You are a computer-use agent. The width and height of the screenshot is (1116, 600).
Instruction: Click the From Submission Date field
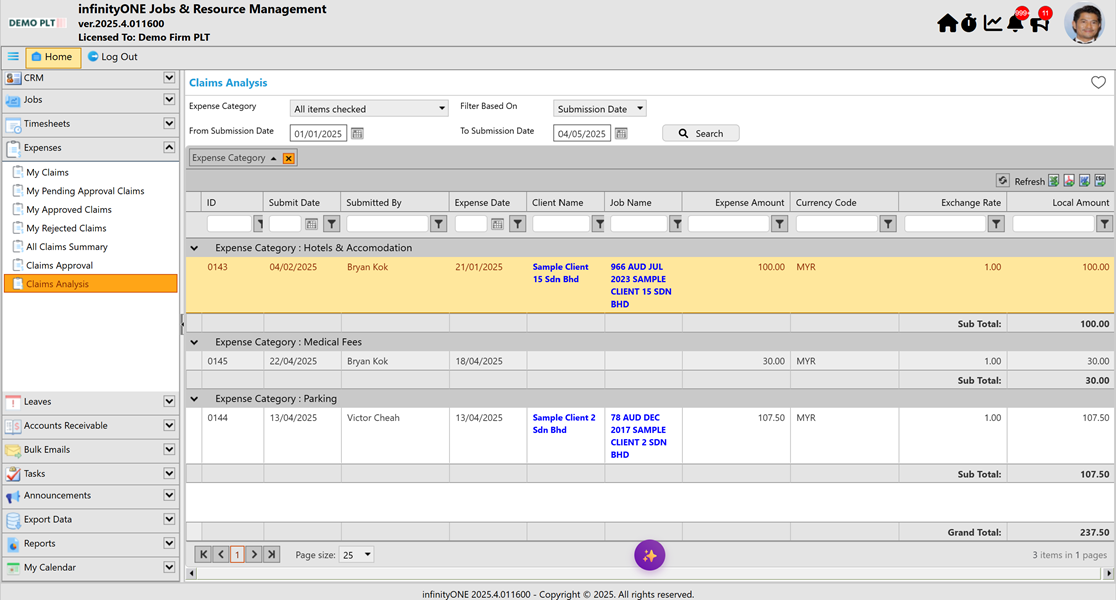[x=320, y=131]
